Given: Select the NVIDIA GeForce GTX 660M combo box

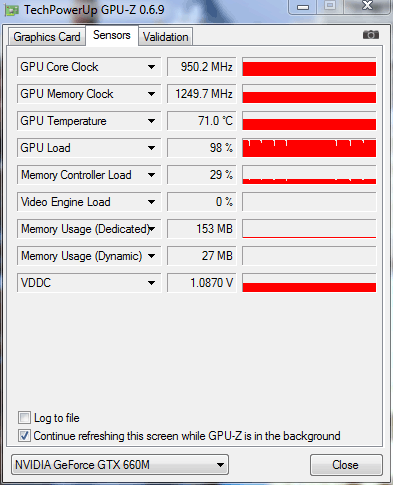Looking at the screenshot, I should tap(120, 464).
